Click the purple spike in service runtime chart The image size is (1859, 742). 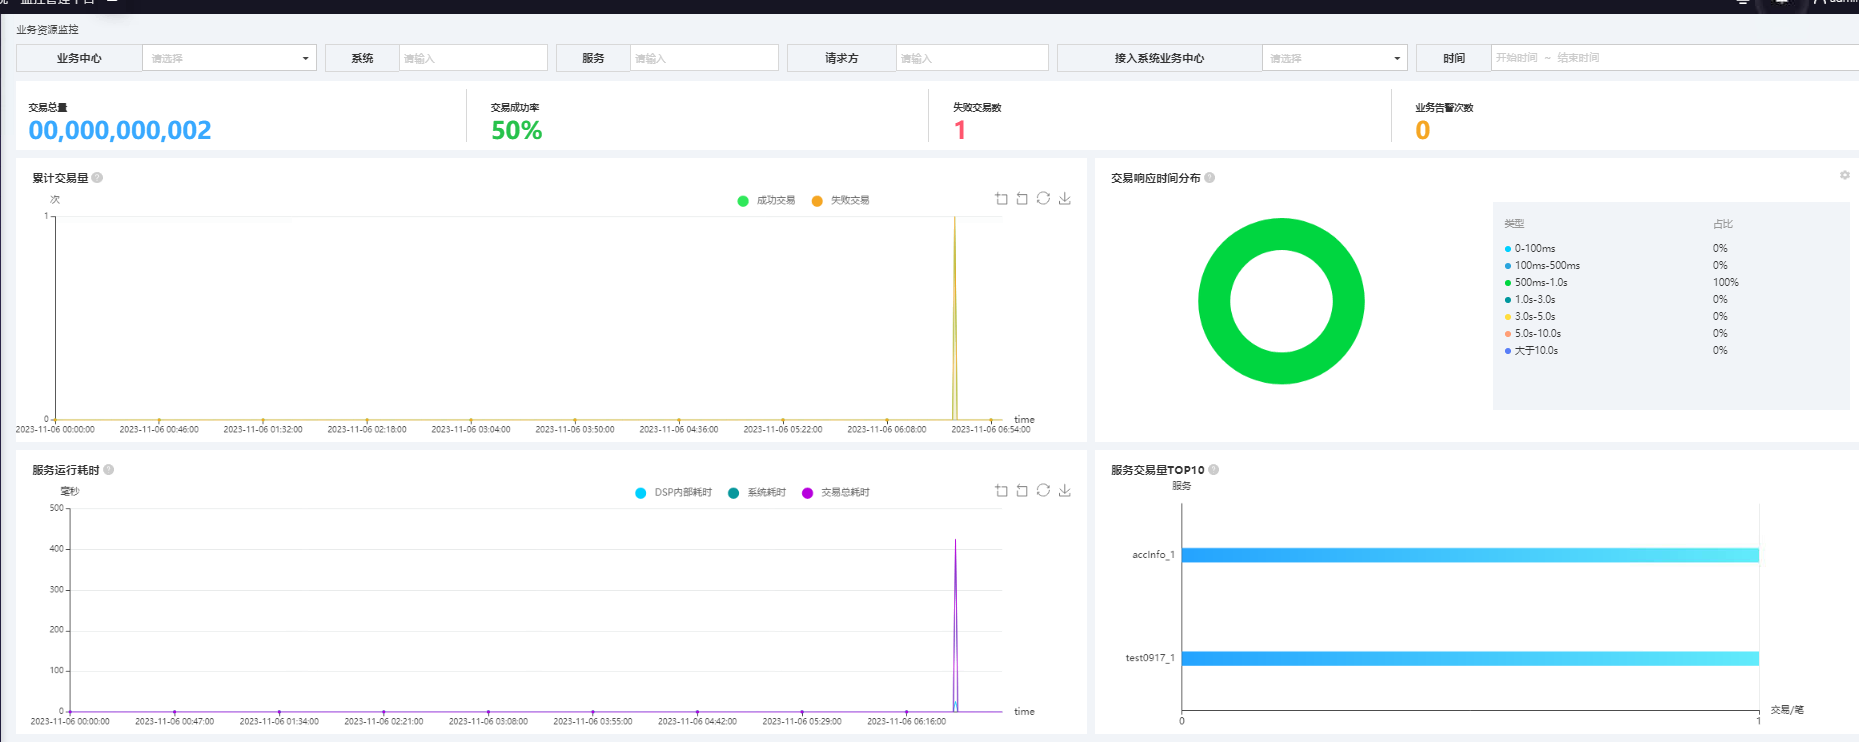[955, 625]
